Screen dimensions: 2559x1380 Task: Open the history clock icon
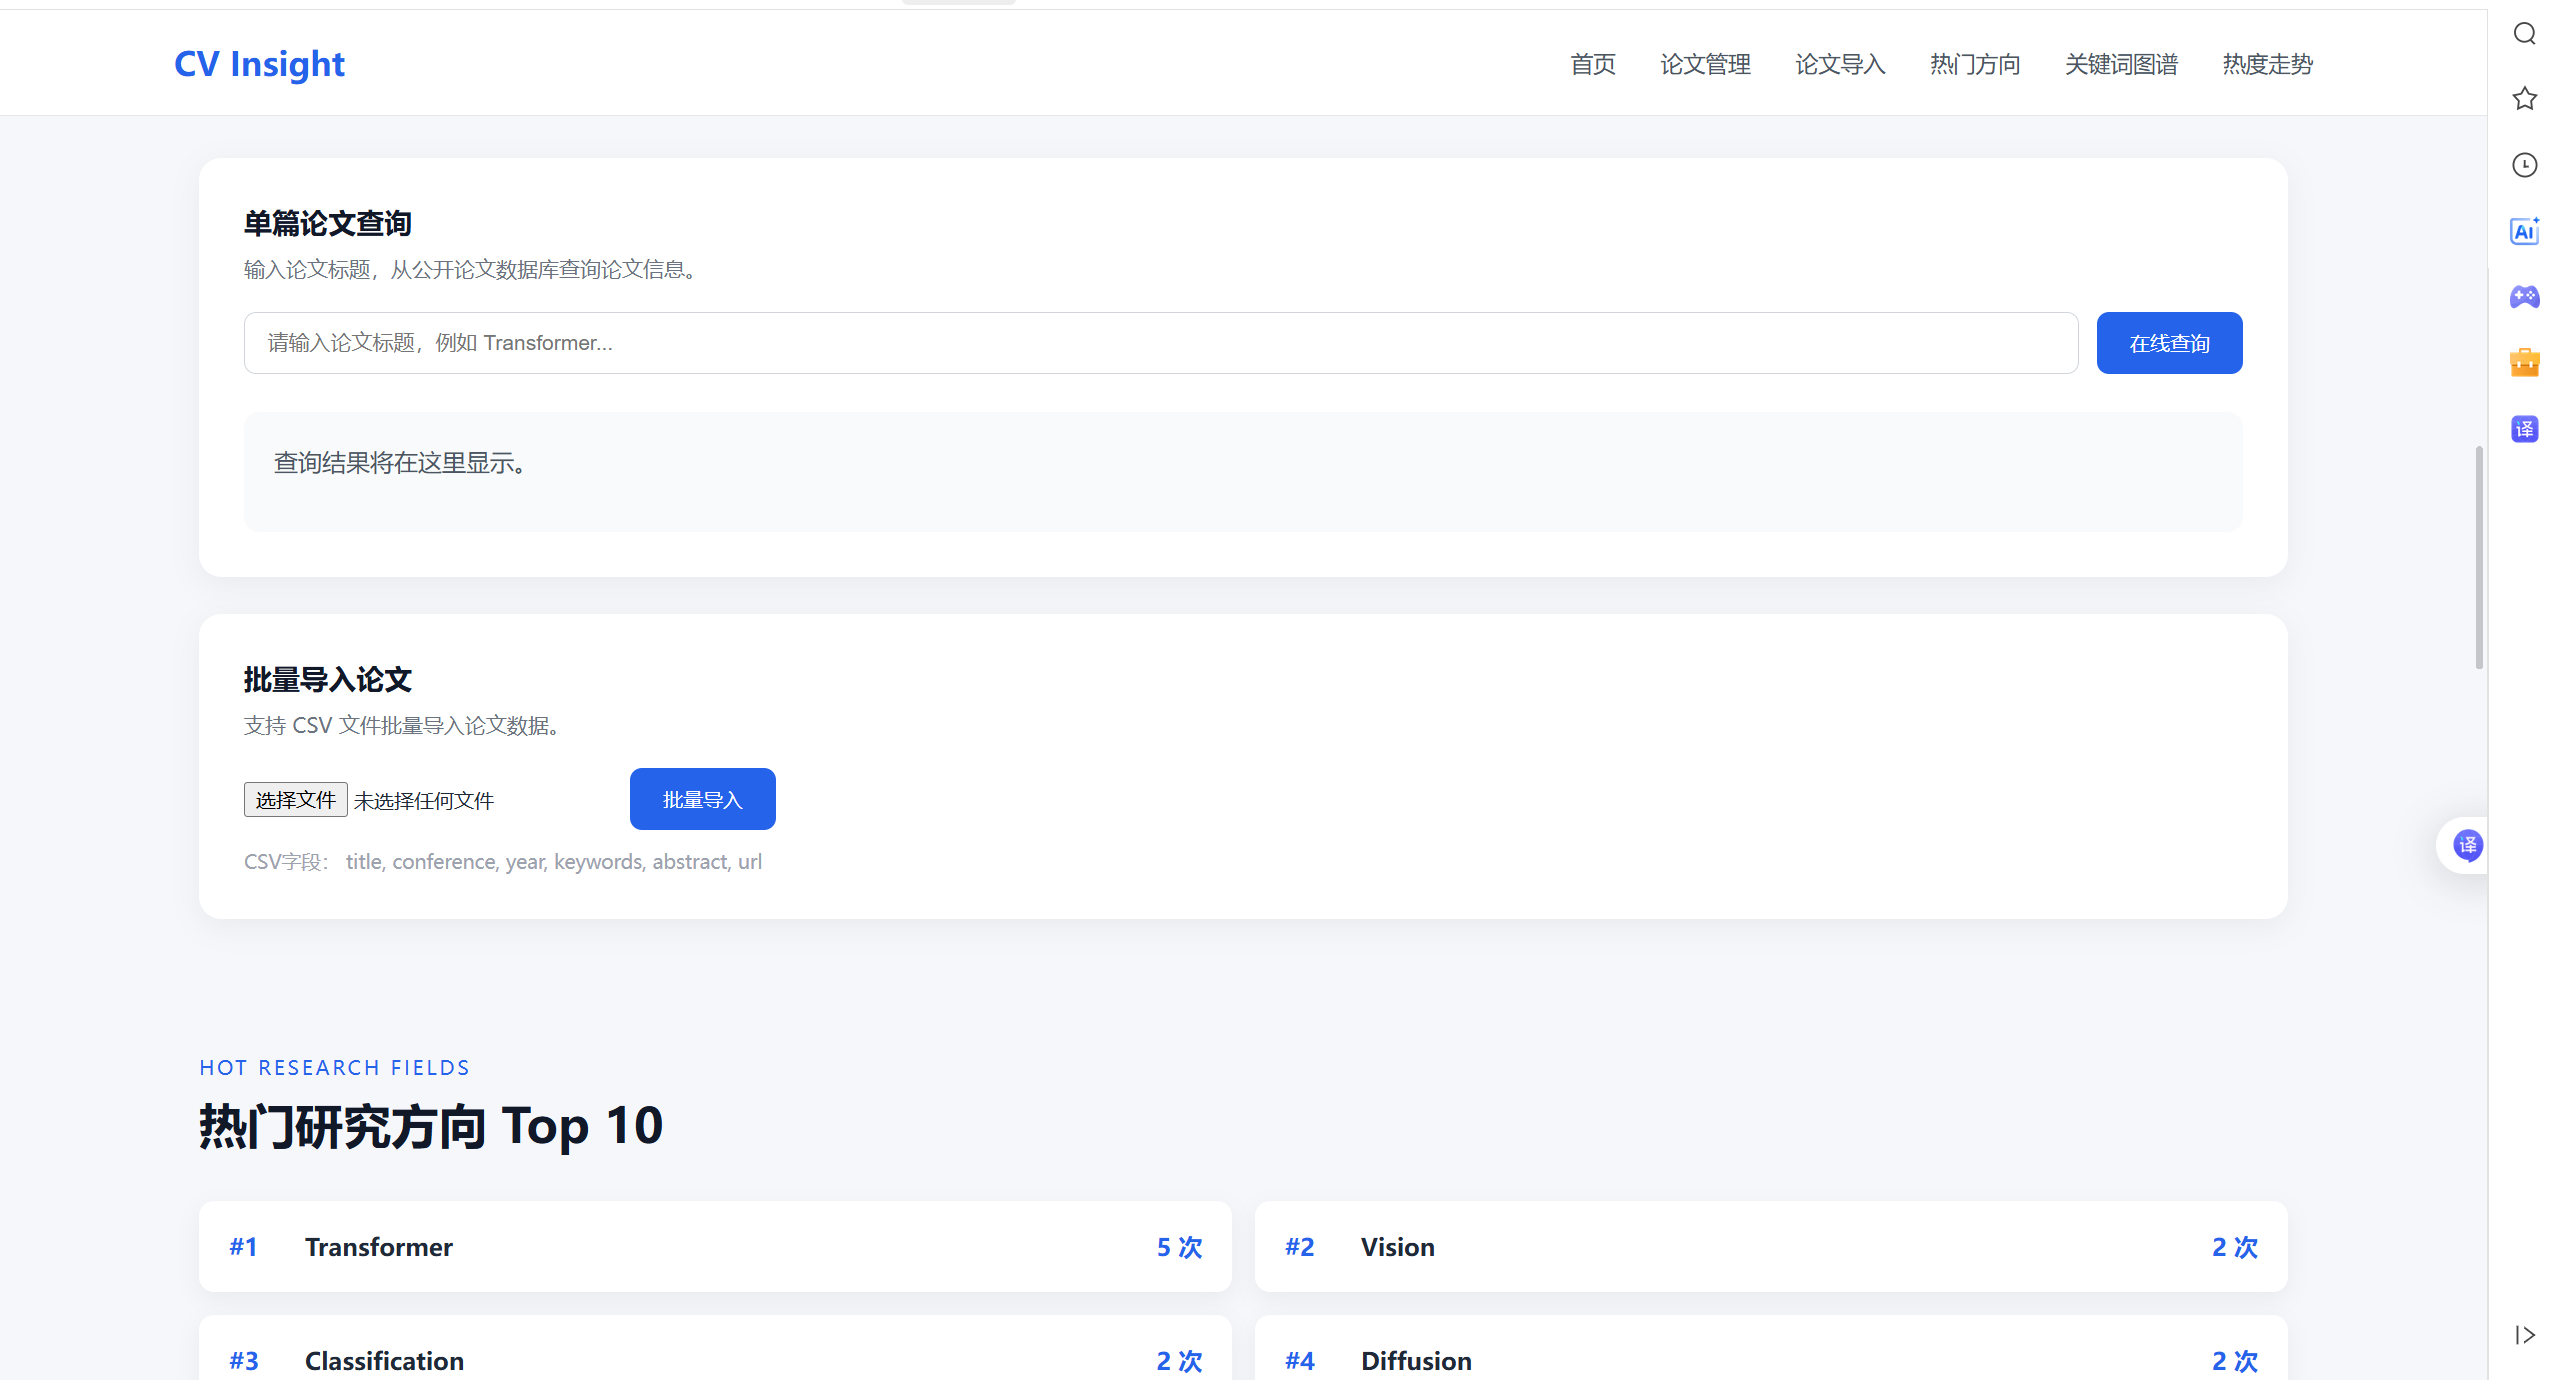click(x=2524, y=165)
